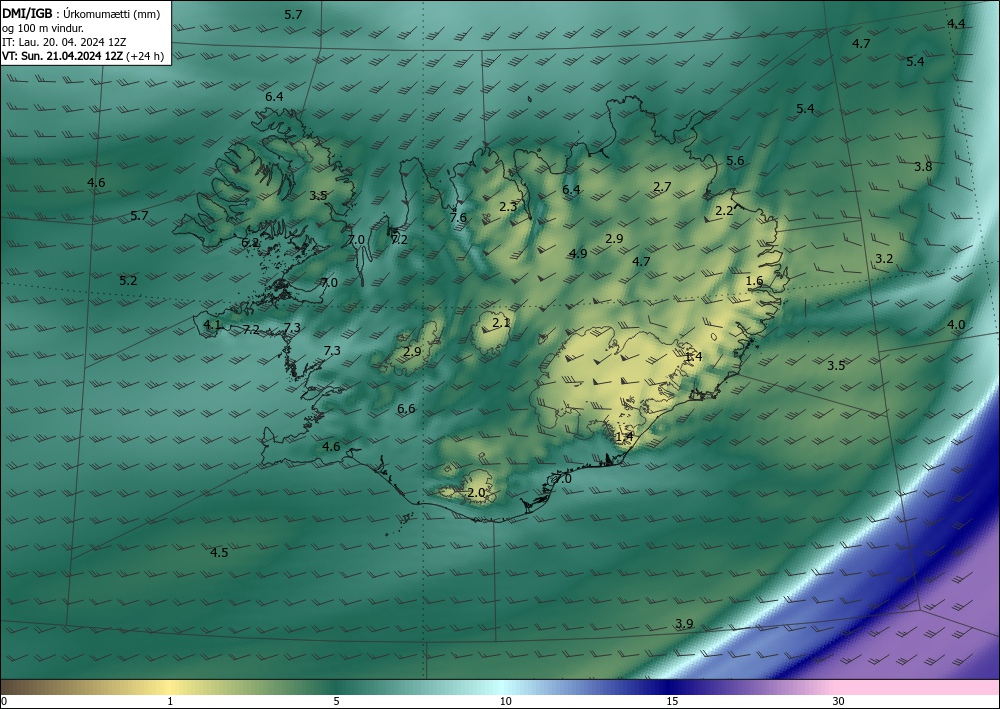The image size is (1000, 709).
Task: Click the valid time "VT: Sun. 21.04.2024 12Z"
Action: (x=62, y=56)
